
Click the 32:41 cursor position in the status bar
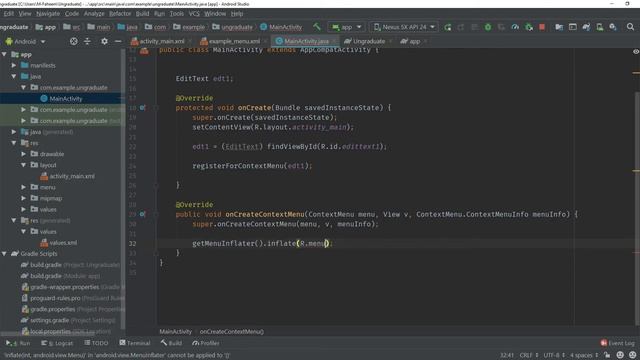(507, 355)
